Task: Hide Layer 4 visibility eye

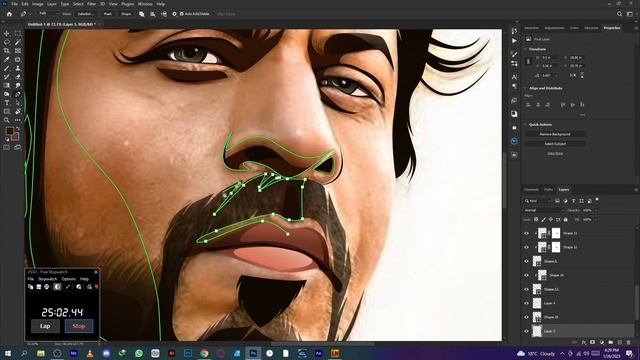Action: point(527,303)
